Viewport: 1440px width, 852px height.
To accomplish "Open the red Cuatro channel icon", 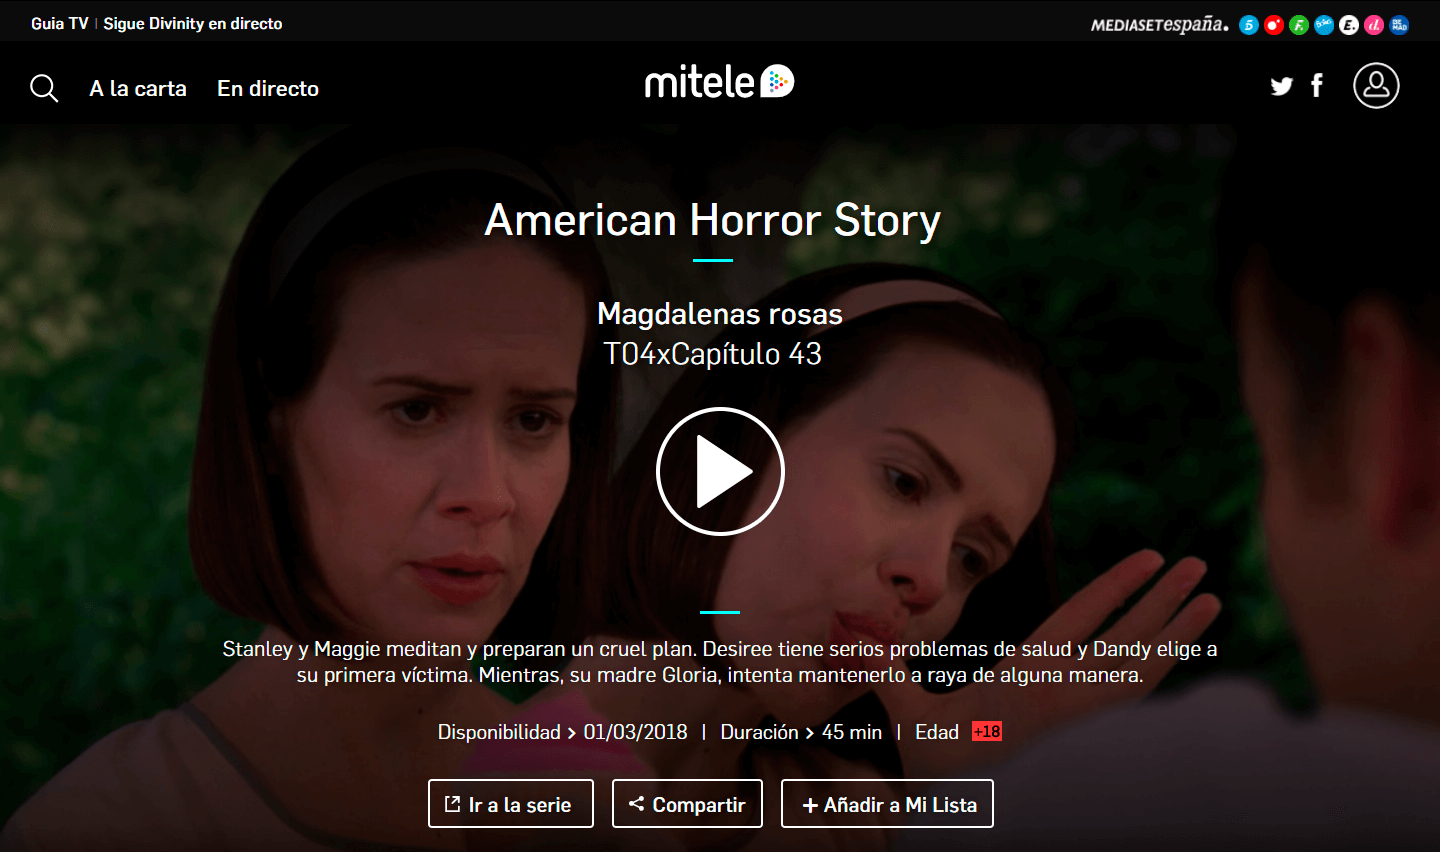I will [1274, 25].
